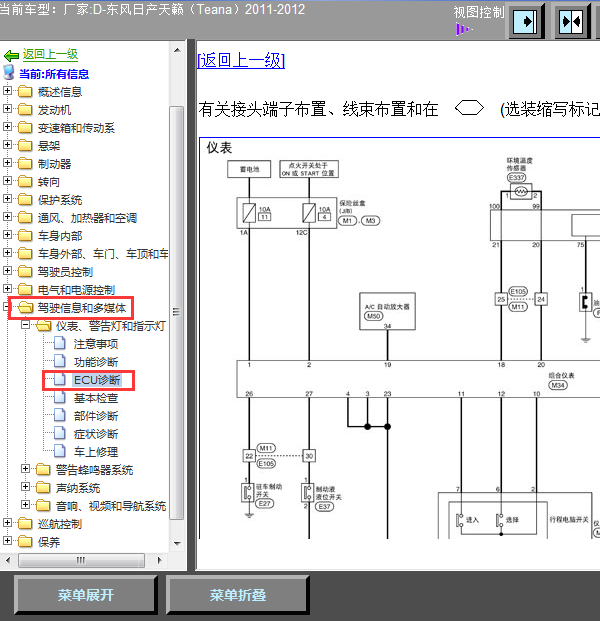The height and width of the screenshot is (621, 600).
Task: Click the 菜单折叠 button
Action: 238,594
